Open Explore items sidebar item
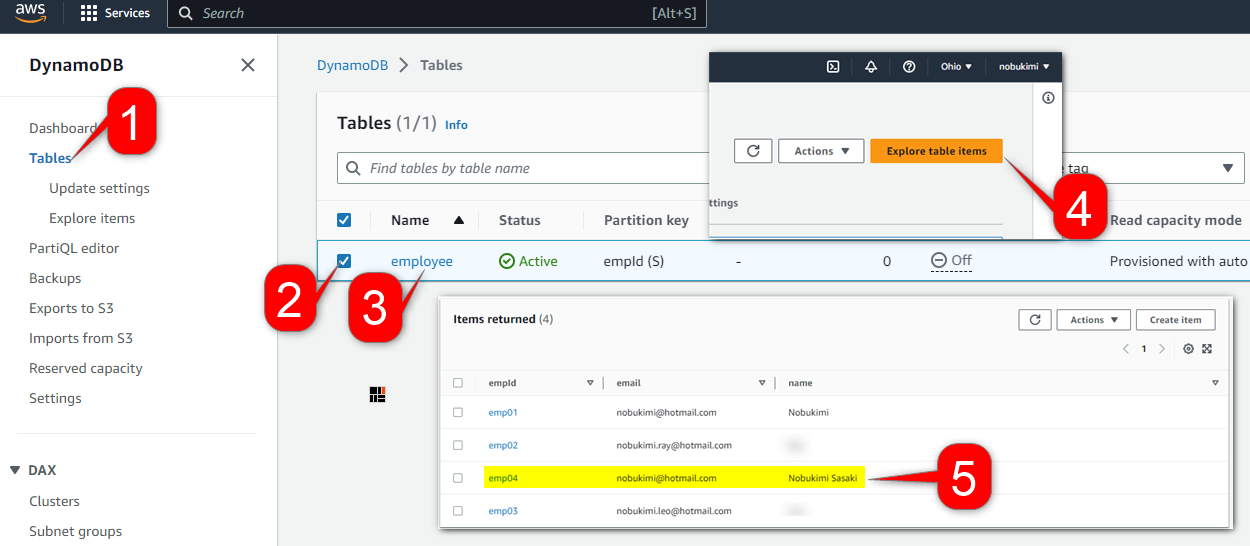The image size is (1250, 546). click(92, 218)
